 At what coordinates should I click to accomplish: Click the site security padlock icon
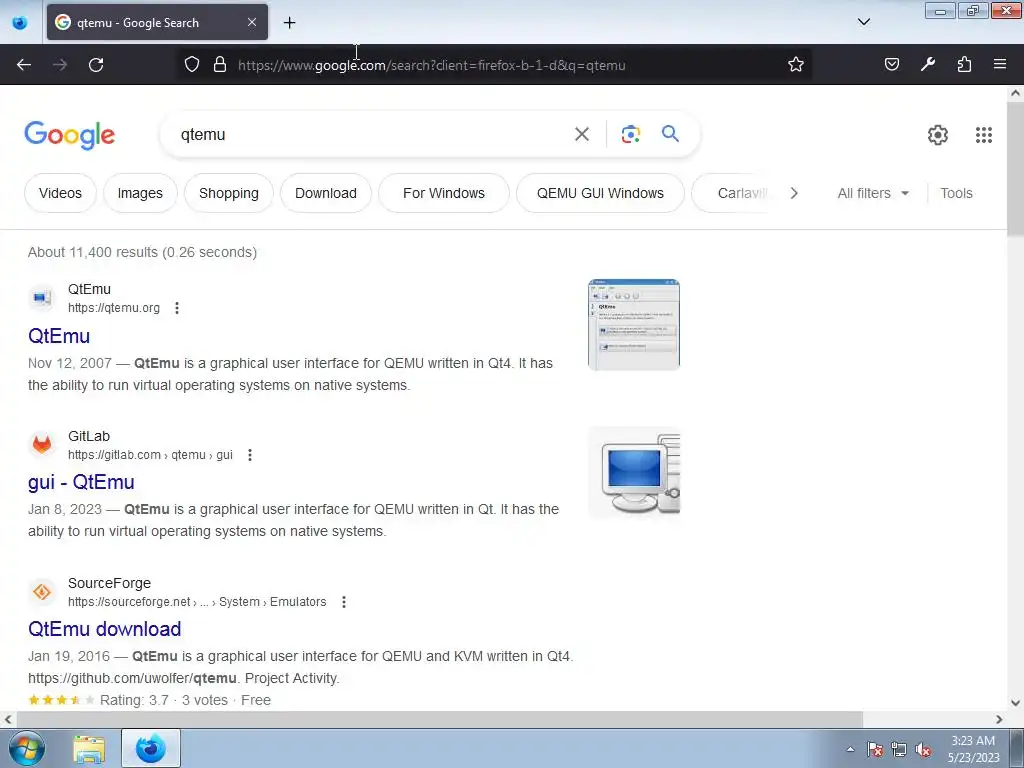click(x=220, y=65)
